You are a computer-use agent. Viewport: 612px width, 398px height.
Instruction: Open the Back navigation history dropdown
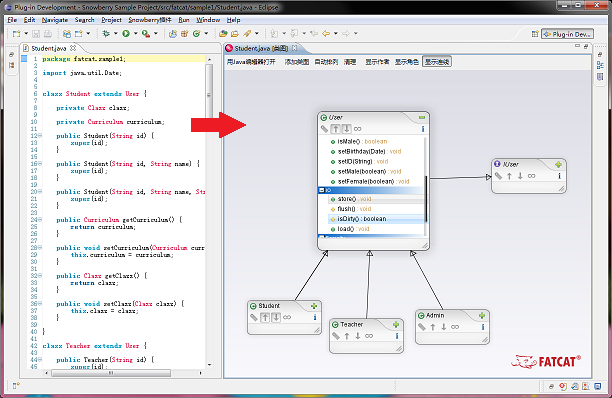click(336, 34)
